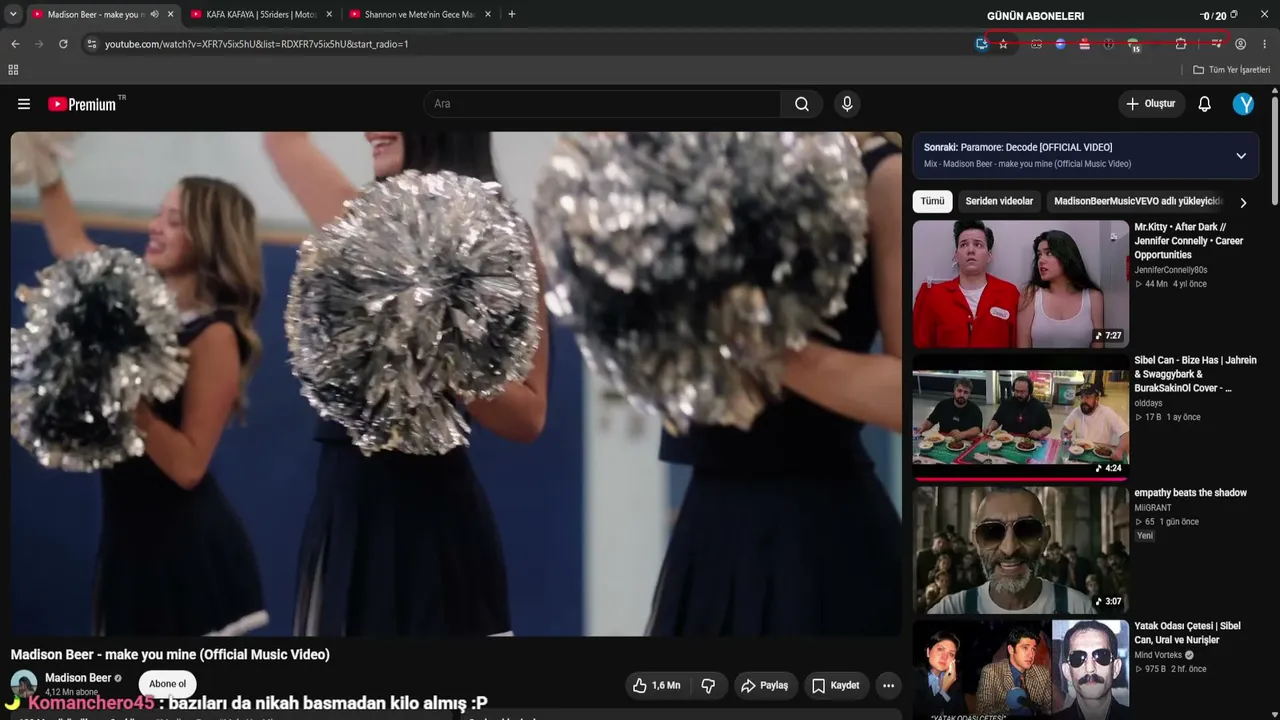Switch to the Shannon ve Mete'nin tab

point(419,14)
